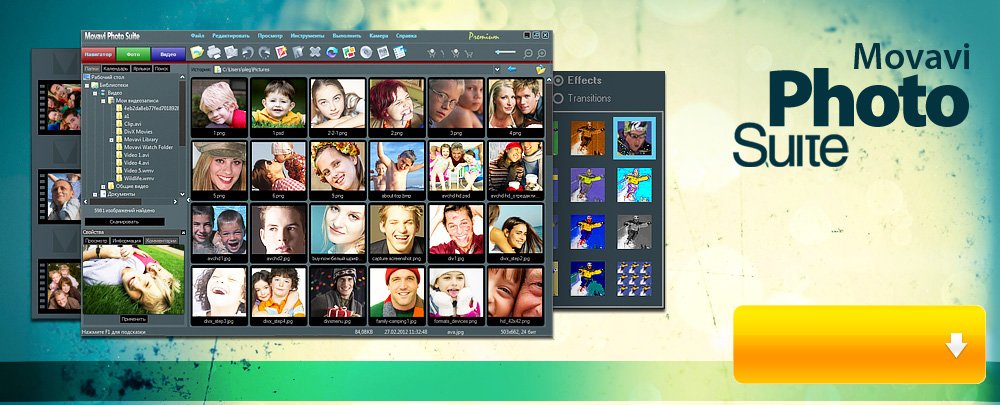The height and width of the screenshot is (405, 1000).
Task: Expand the Документы tree node
Action: [x=95, y=195]
